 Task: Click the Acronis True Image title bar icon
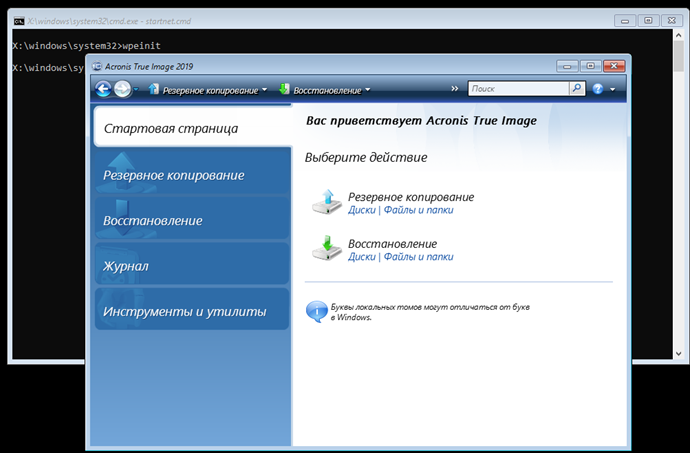coord(98,67)
